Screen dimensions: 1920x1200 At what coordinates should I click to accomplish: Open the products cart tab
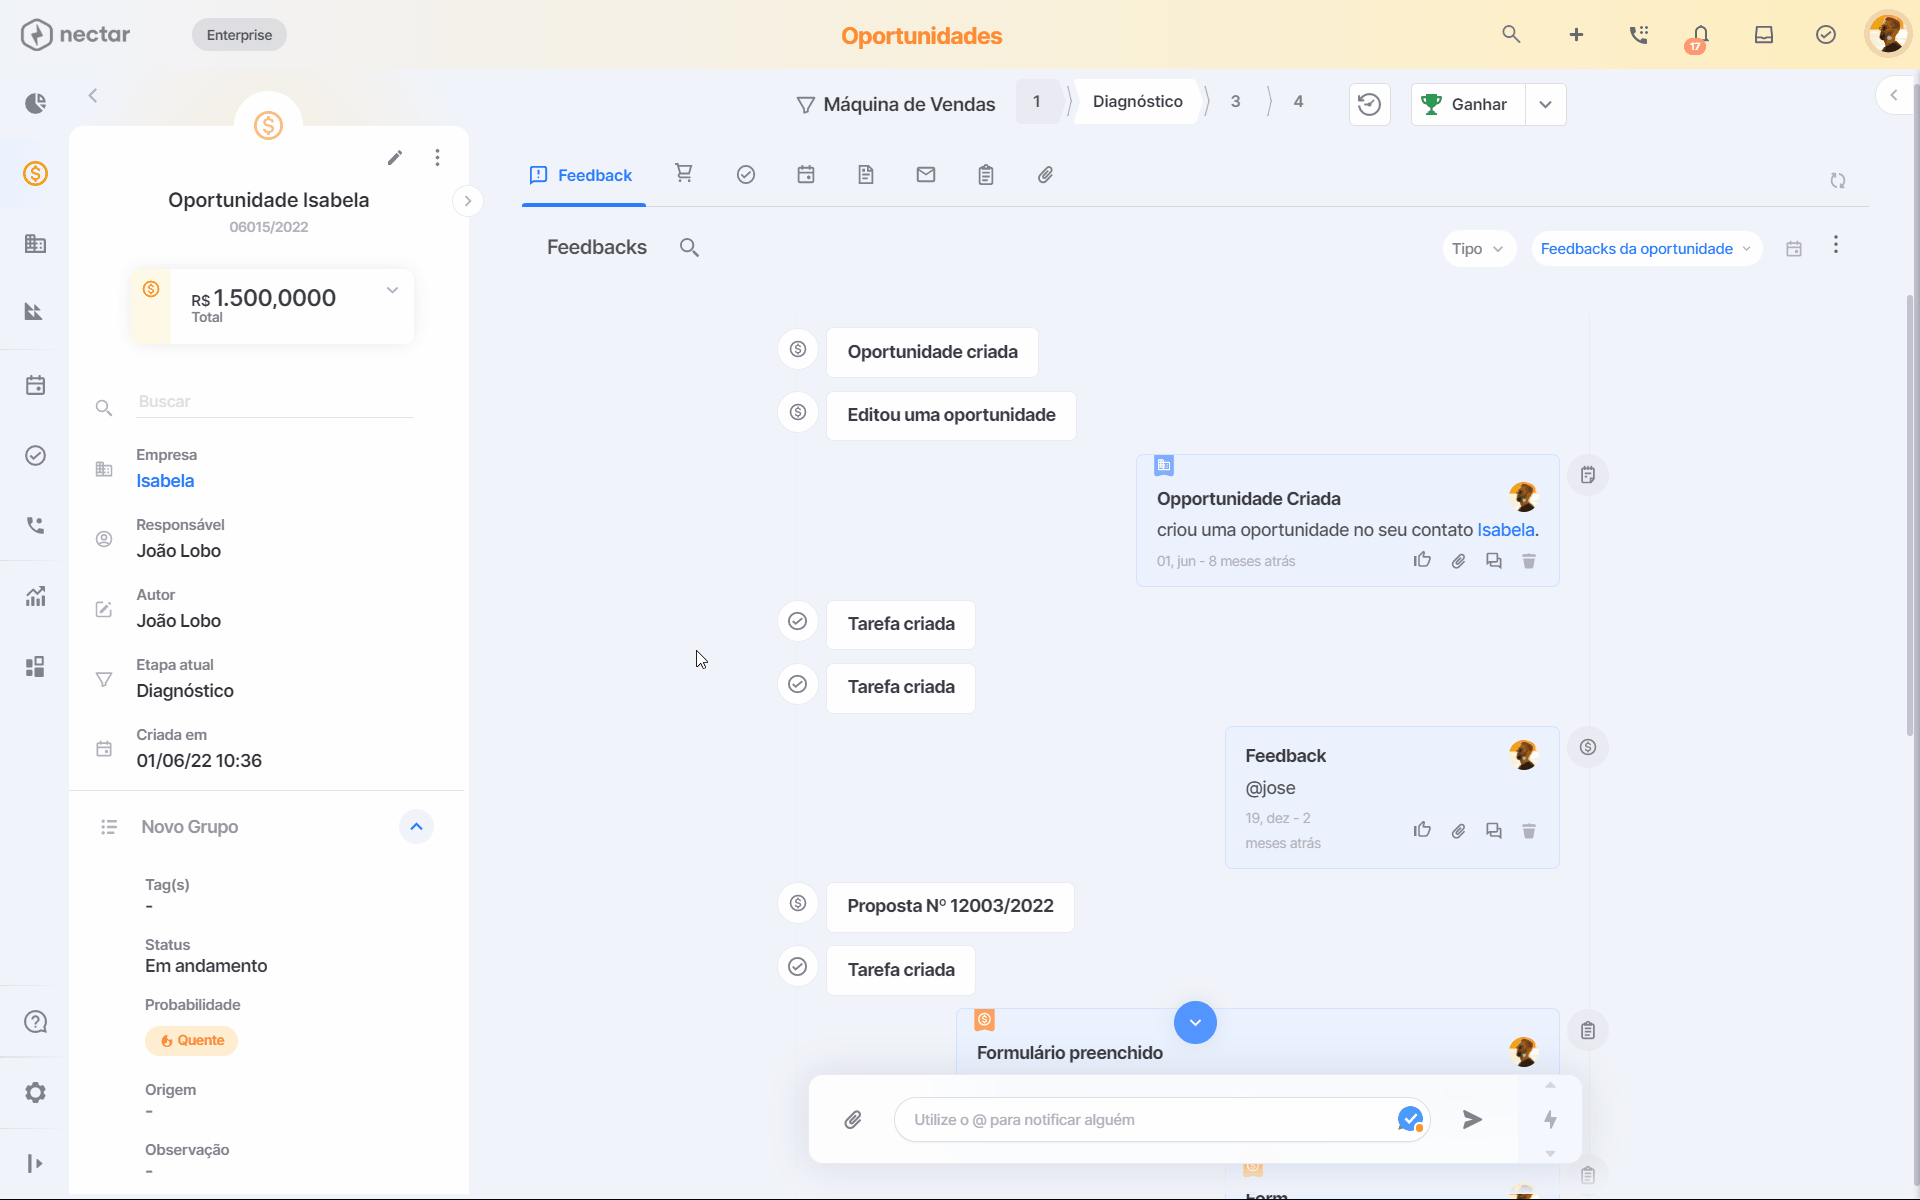click(x=684, y=174)
